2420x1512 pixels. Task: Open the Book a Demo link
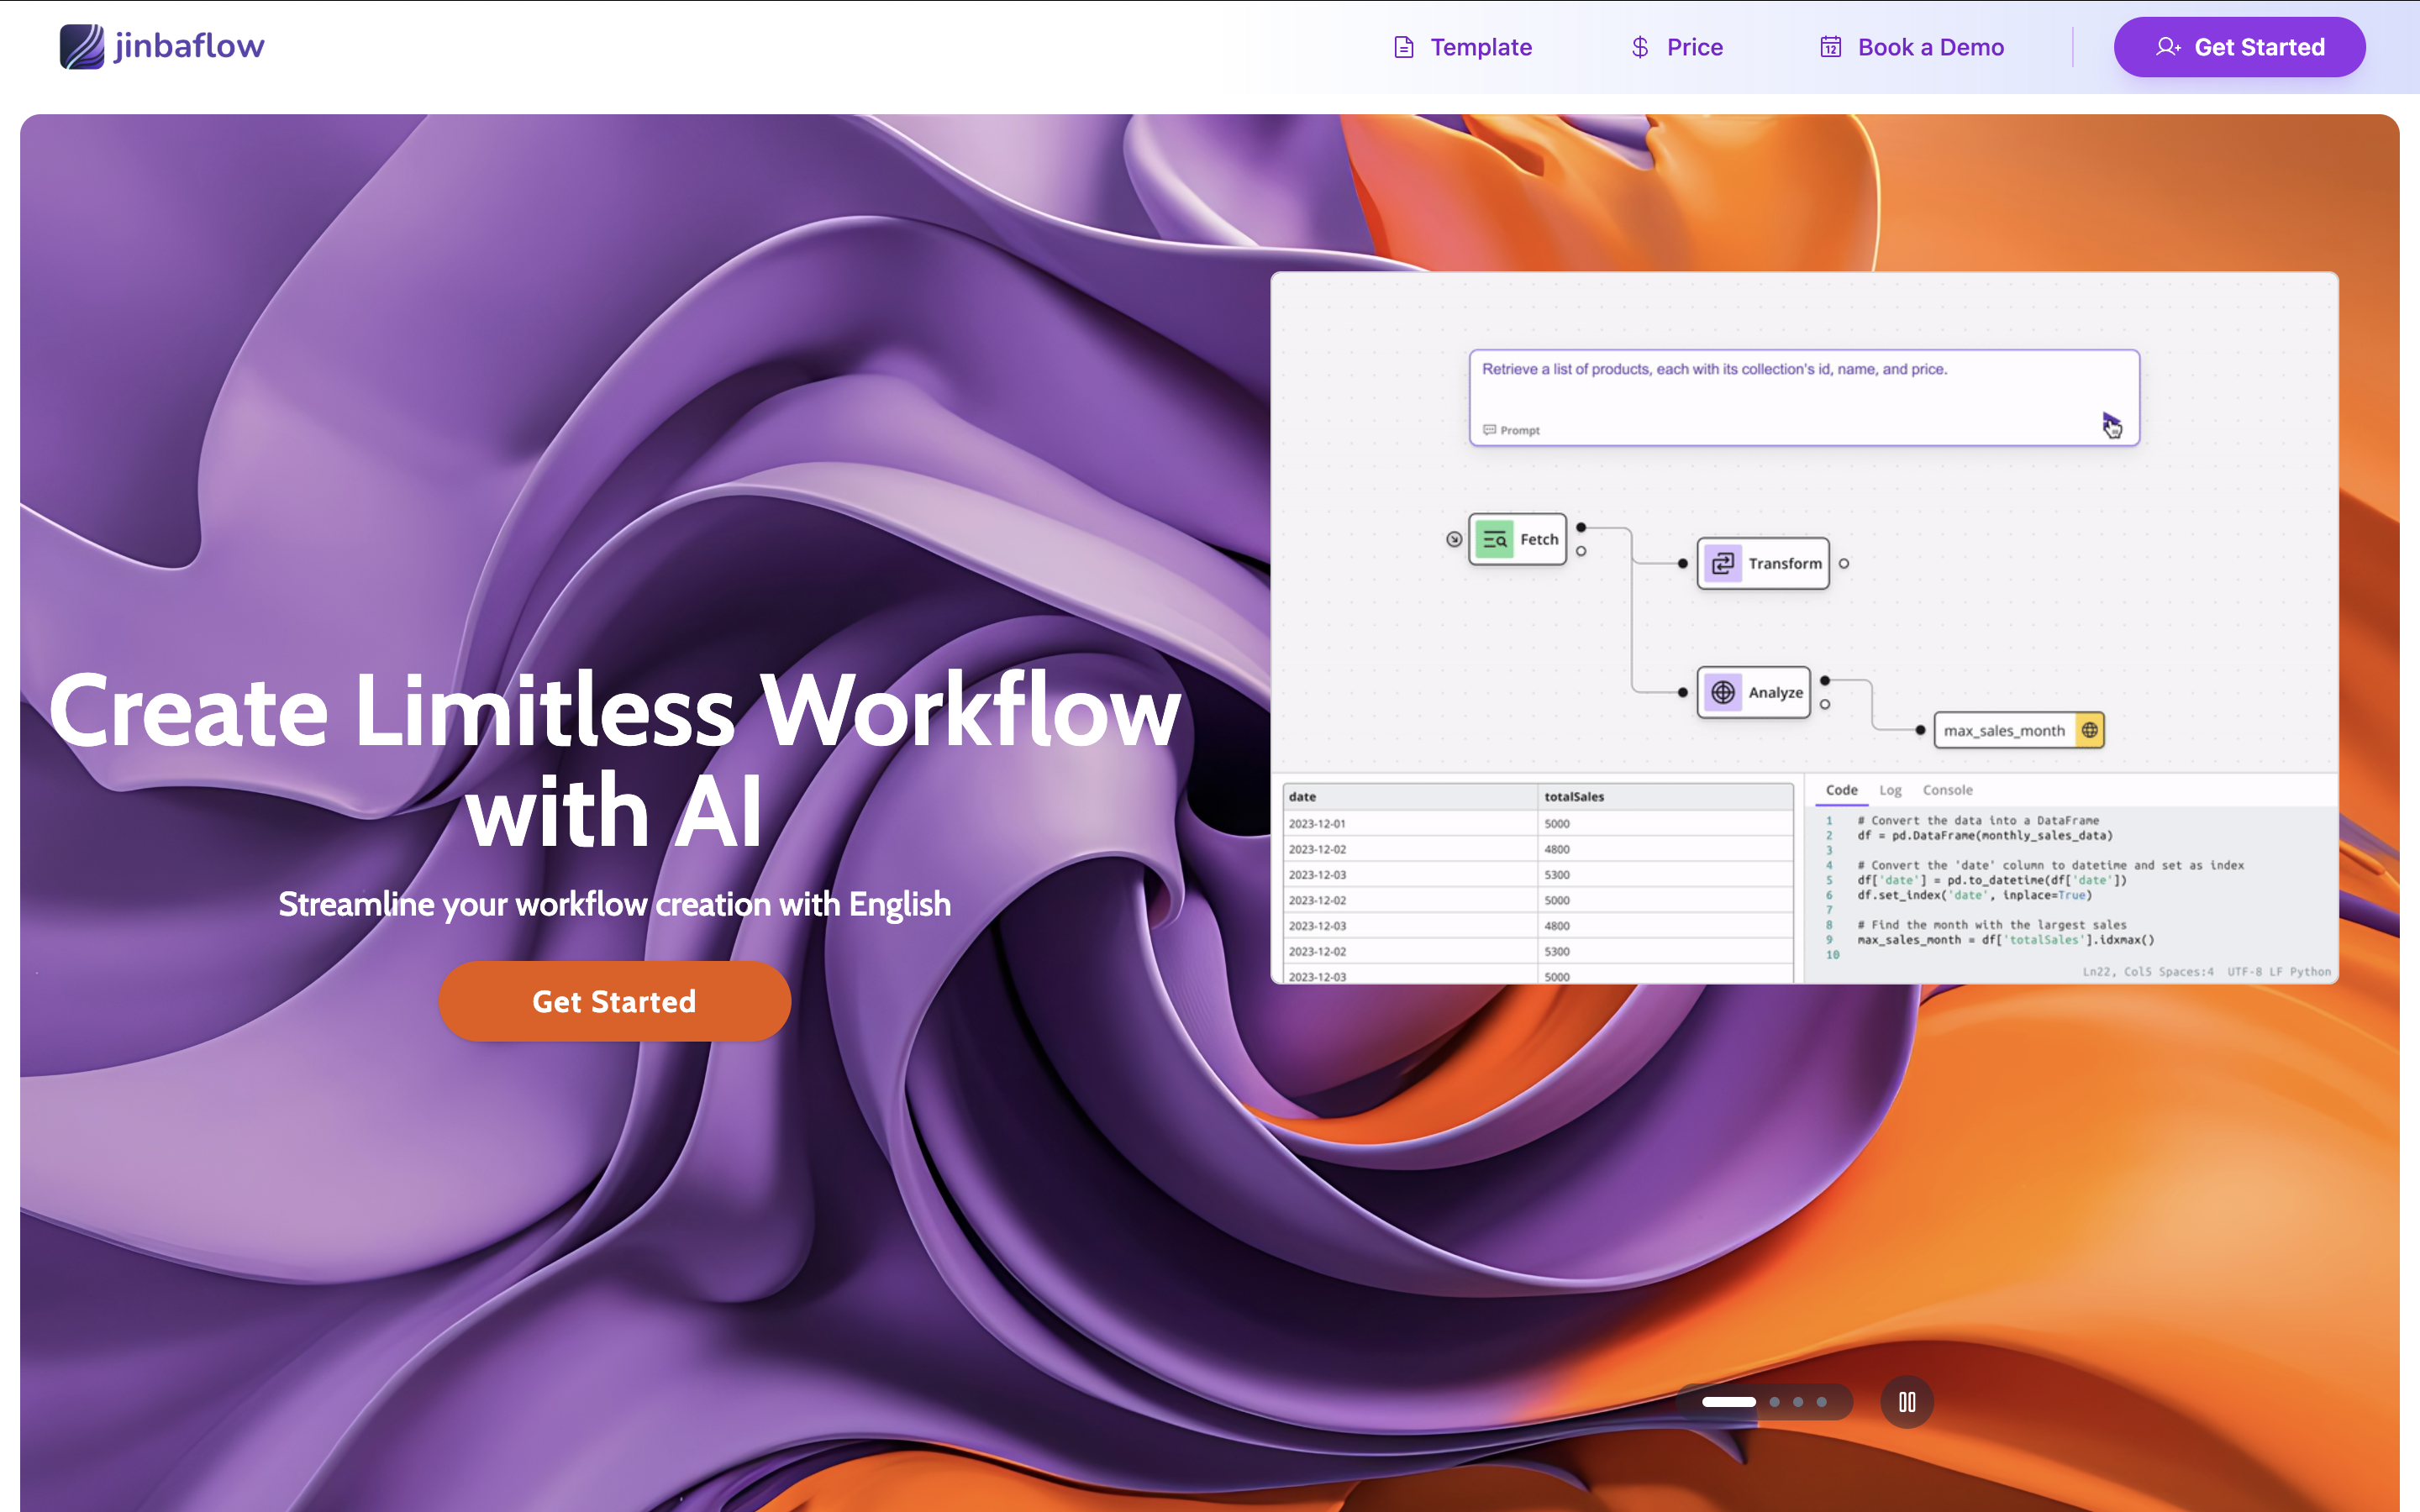coord(1930,47)
